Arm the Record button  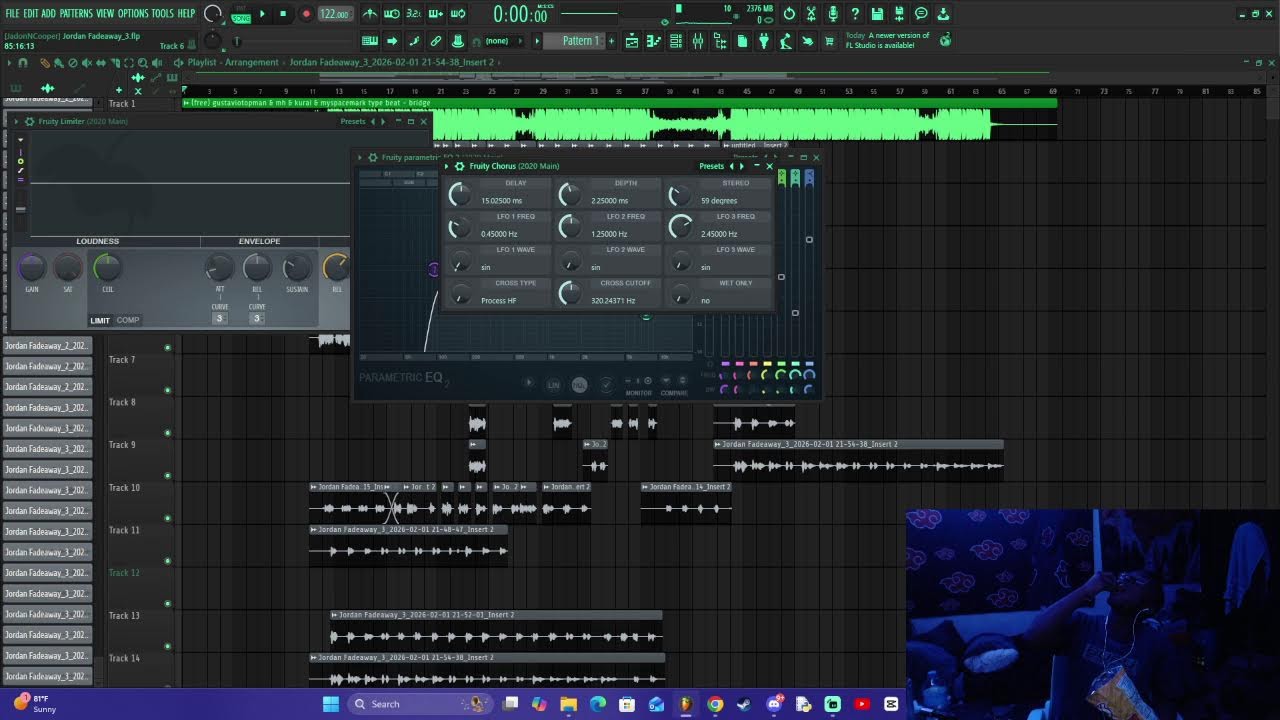click(x=306, y=14)
